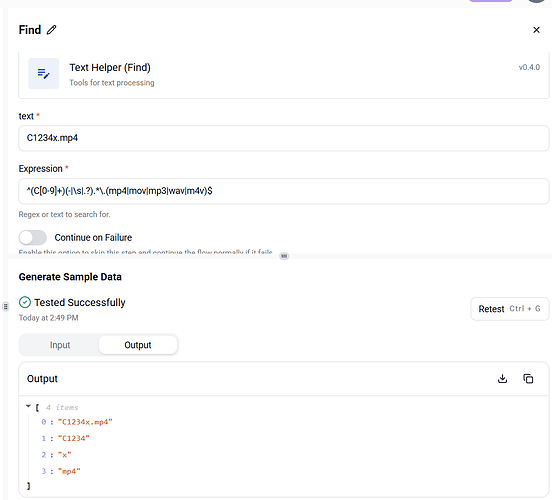The image size is (552, 500).
Task: Toggle Continue on Failure switch
Action: [x=33, y=238]
